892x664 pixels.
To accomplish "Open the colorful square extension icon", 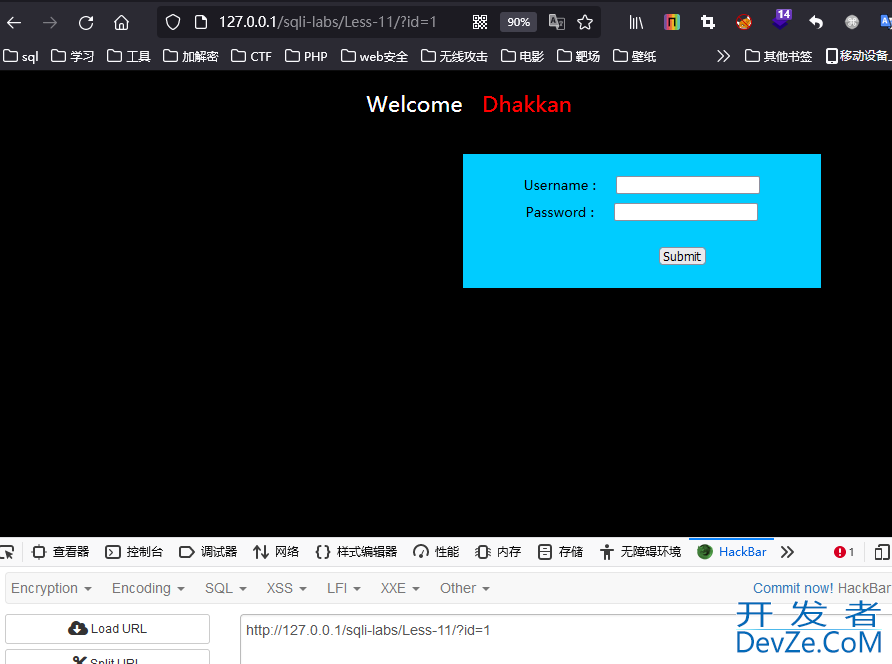I will (672, 22).
